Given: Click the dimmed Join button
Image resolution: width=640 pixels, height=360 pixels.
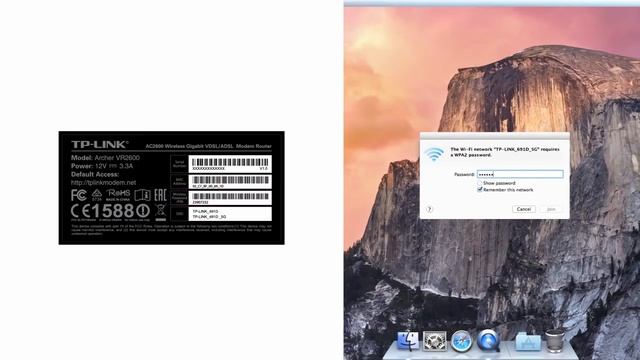Looking at the screenshot, I should pos(551,209).
